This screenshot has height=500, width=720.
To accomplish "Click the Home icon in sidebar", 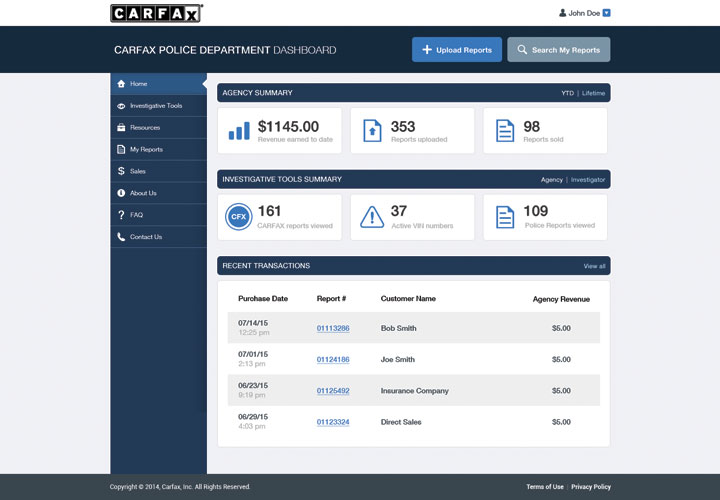I will coord(121,84).
